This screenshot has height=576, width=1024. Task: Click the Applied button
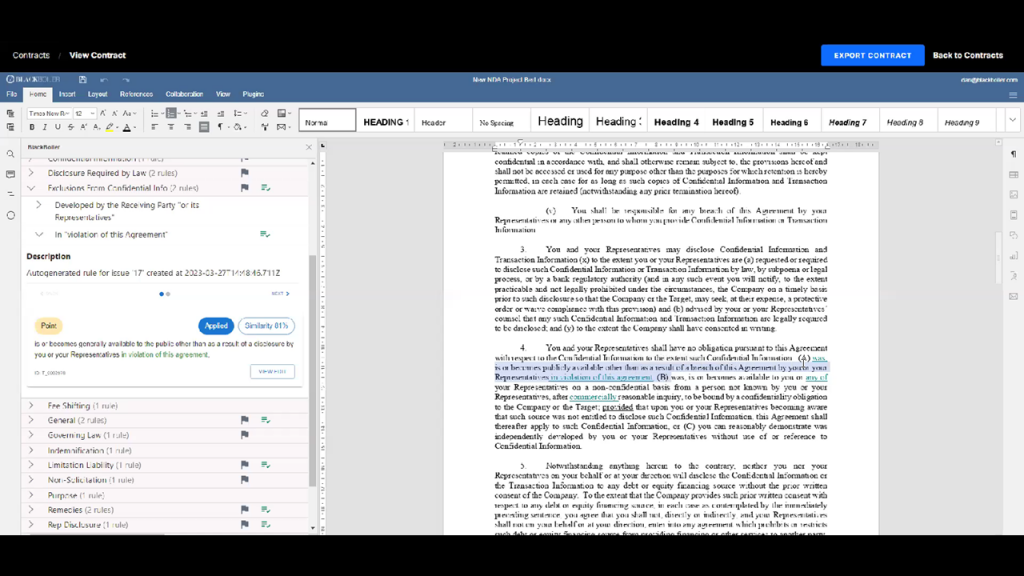216,325
